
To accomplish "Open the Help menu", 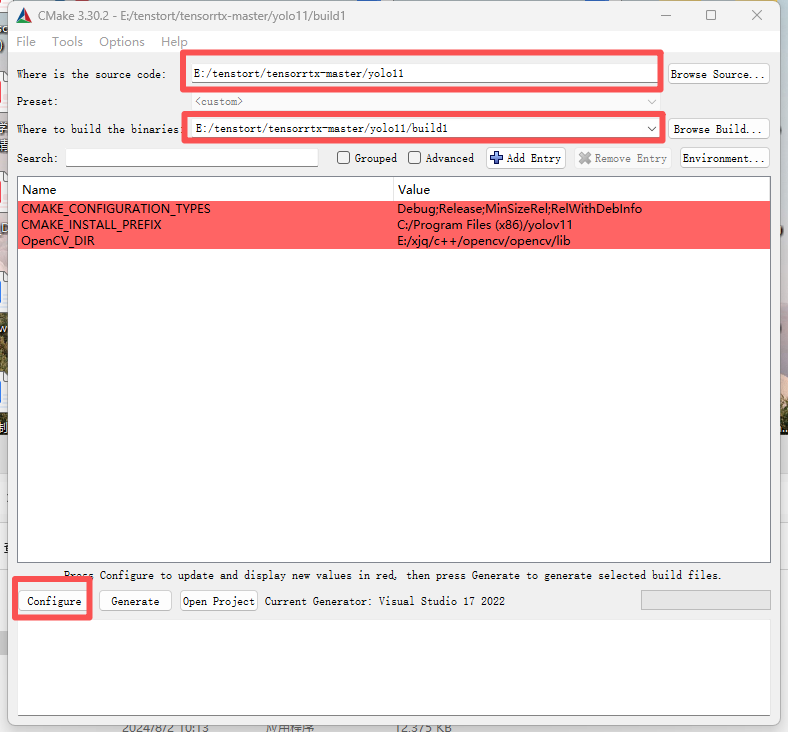I will click(174, 42).
